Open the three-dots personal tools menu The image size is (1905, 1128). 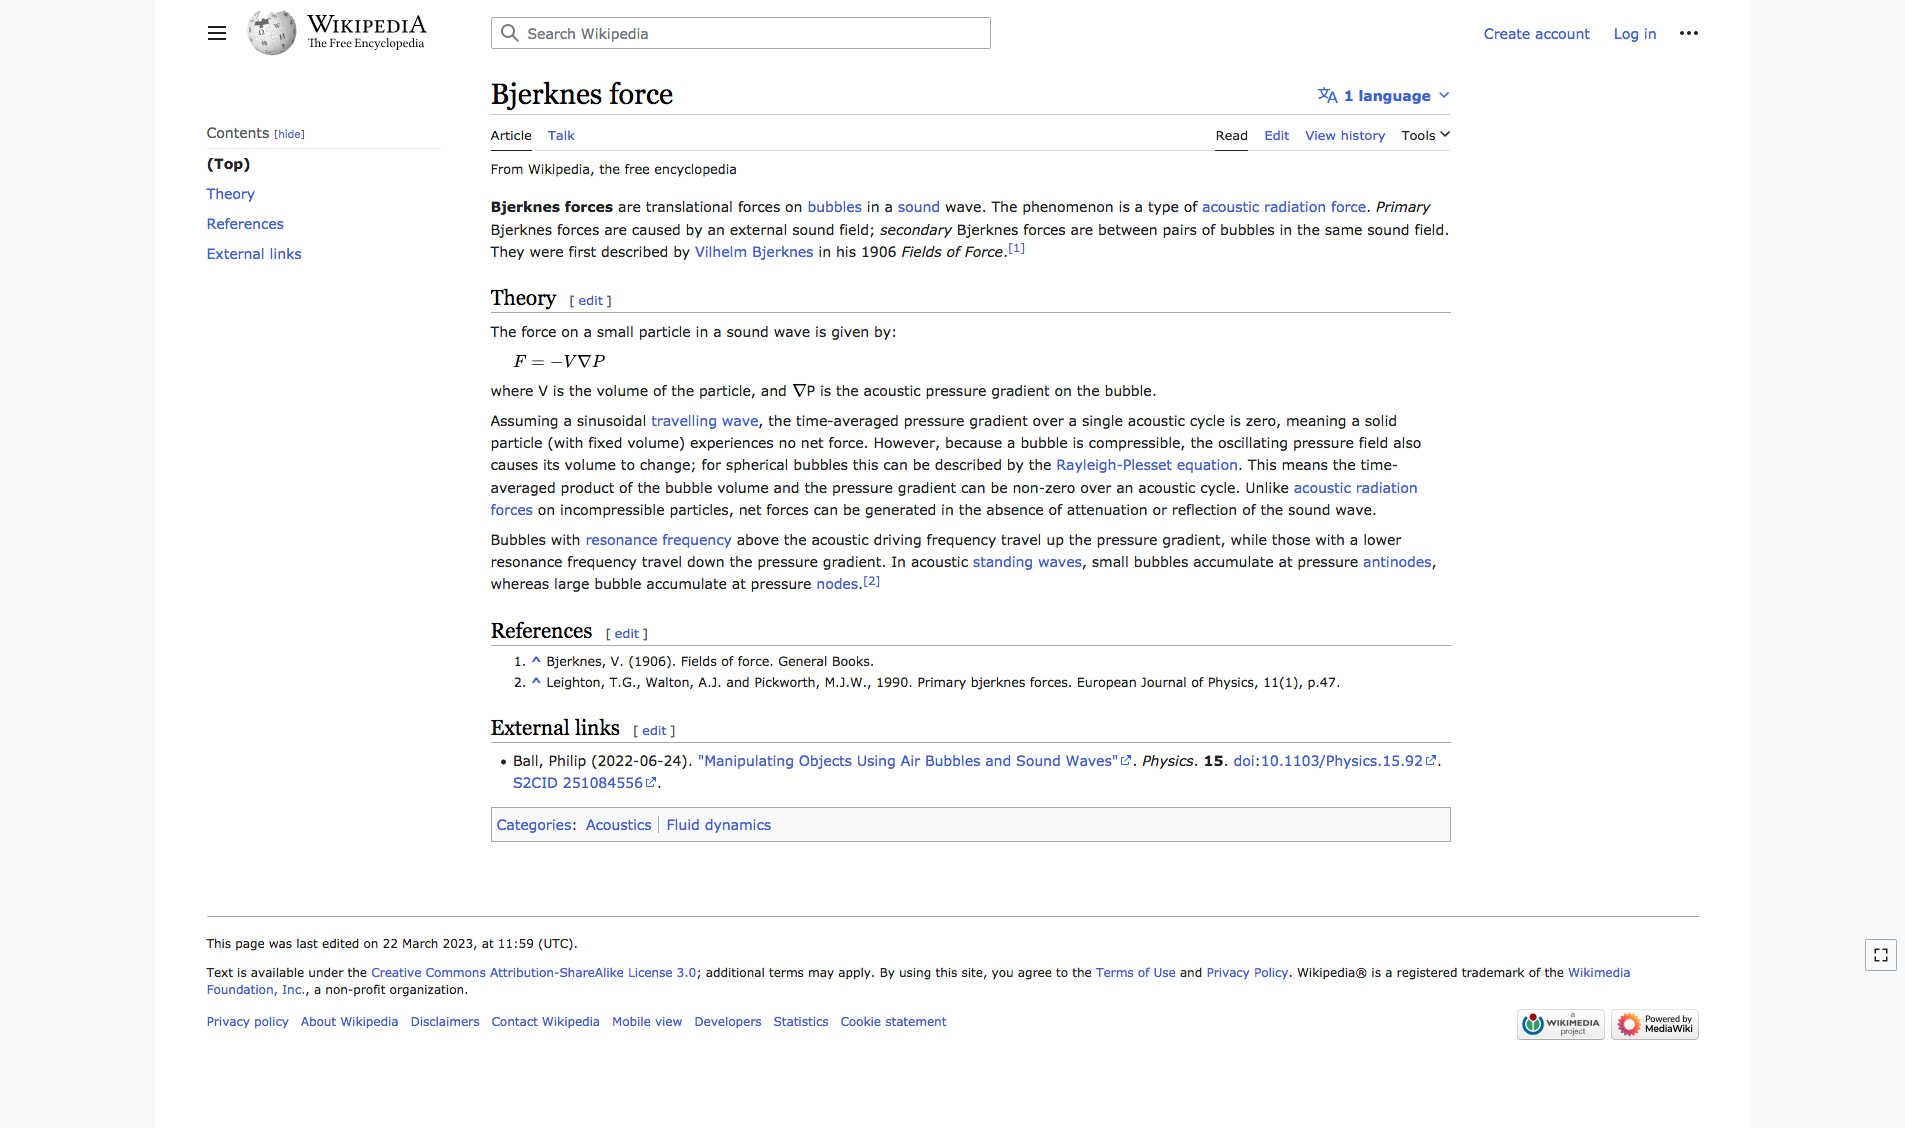[x=1688, y=33]
